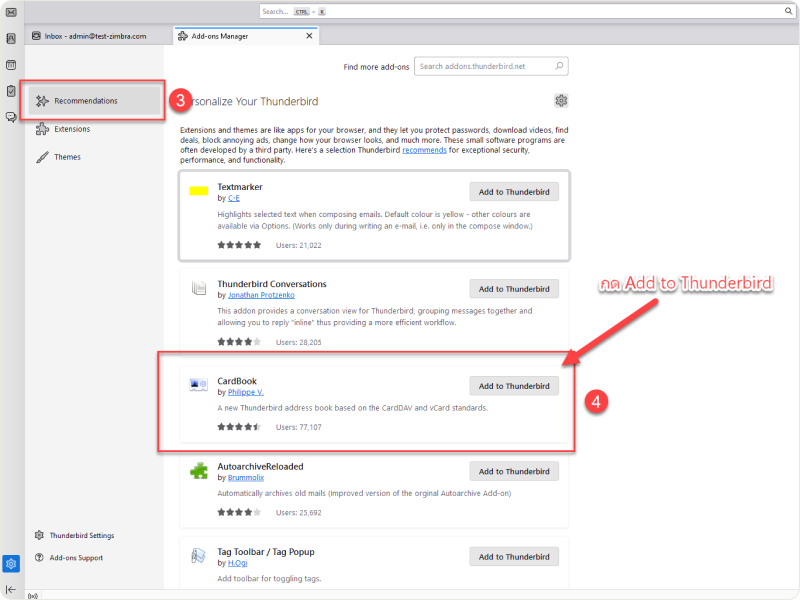
Task: Click the Textmarker star rating
Action: point(239,245)
